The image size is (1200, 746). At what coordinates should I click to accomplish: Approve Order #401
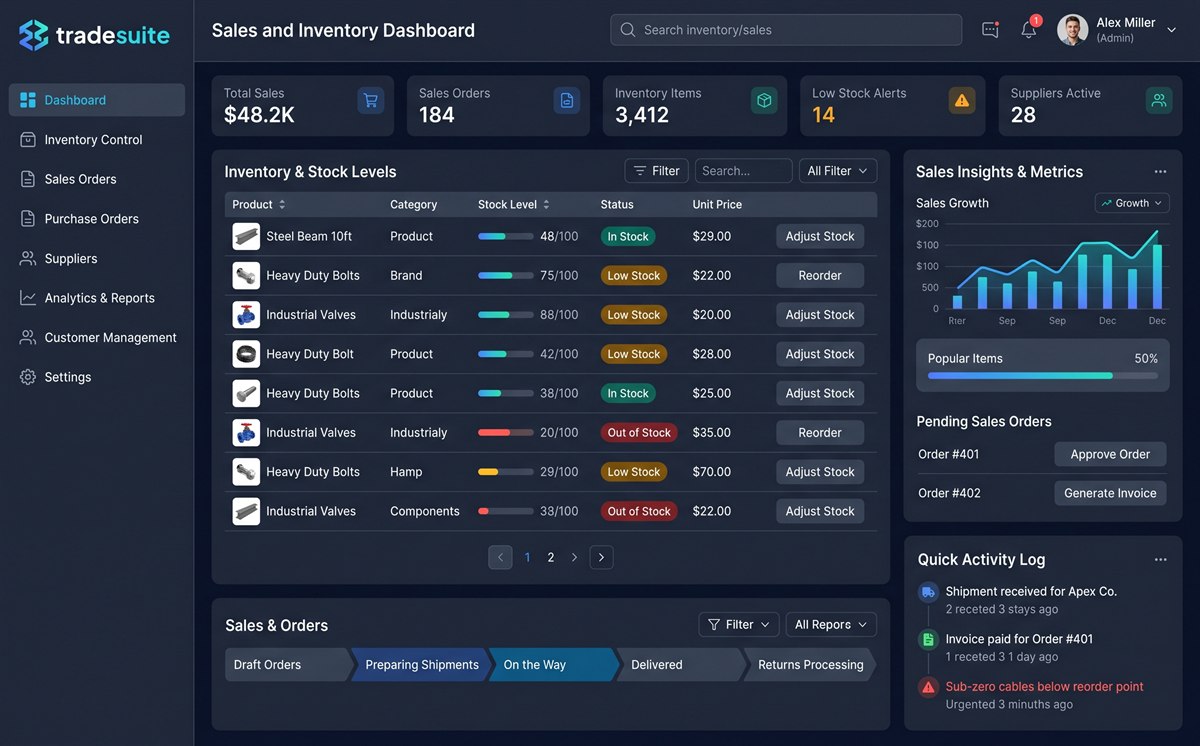1110,454
